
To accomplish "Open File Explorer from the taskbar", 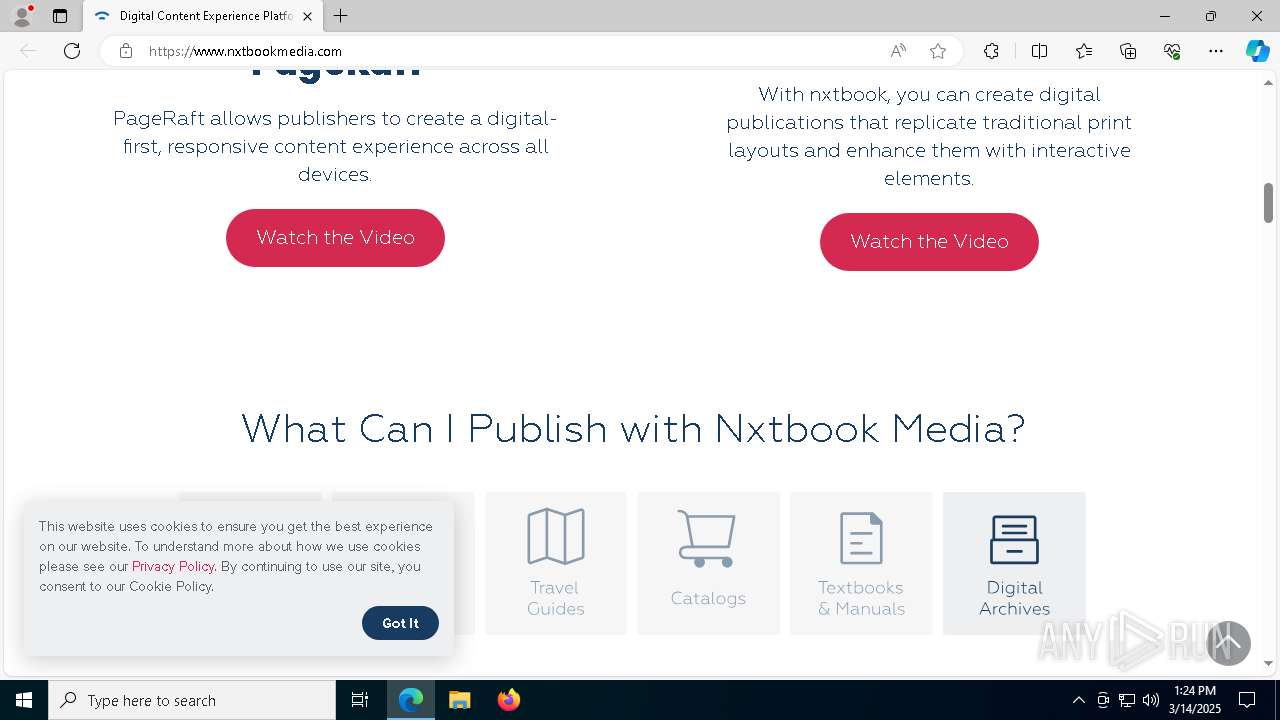I will (460, 700).
